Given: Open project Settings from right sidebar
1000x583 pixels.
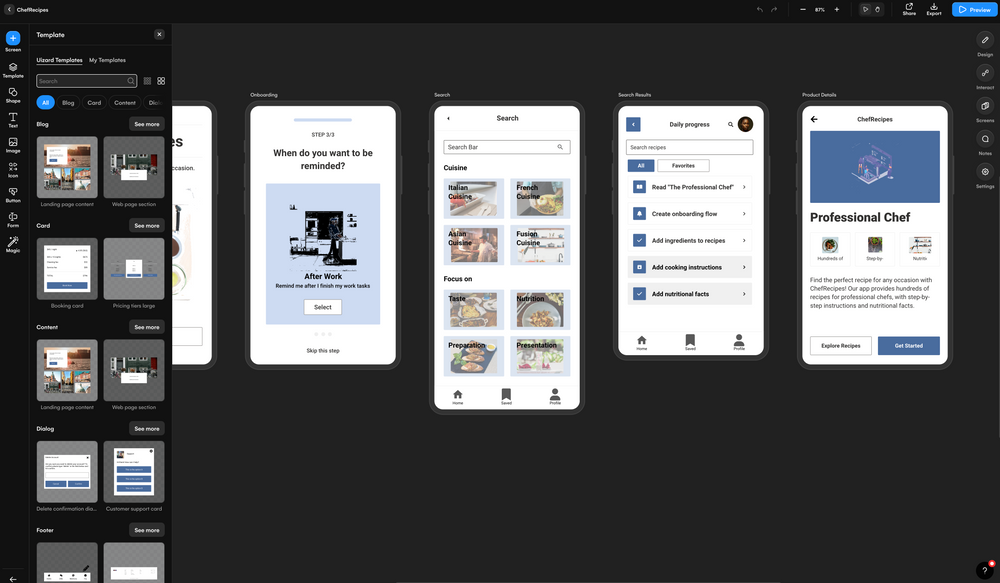Looking at the screenshot, I should coord(984,172).
